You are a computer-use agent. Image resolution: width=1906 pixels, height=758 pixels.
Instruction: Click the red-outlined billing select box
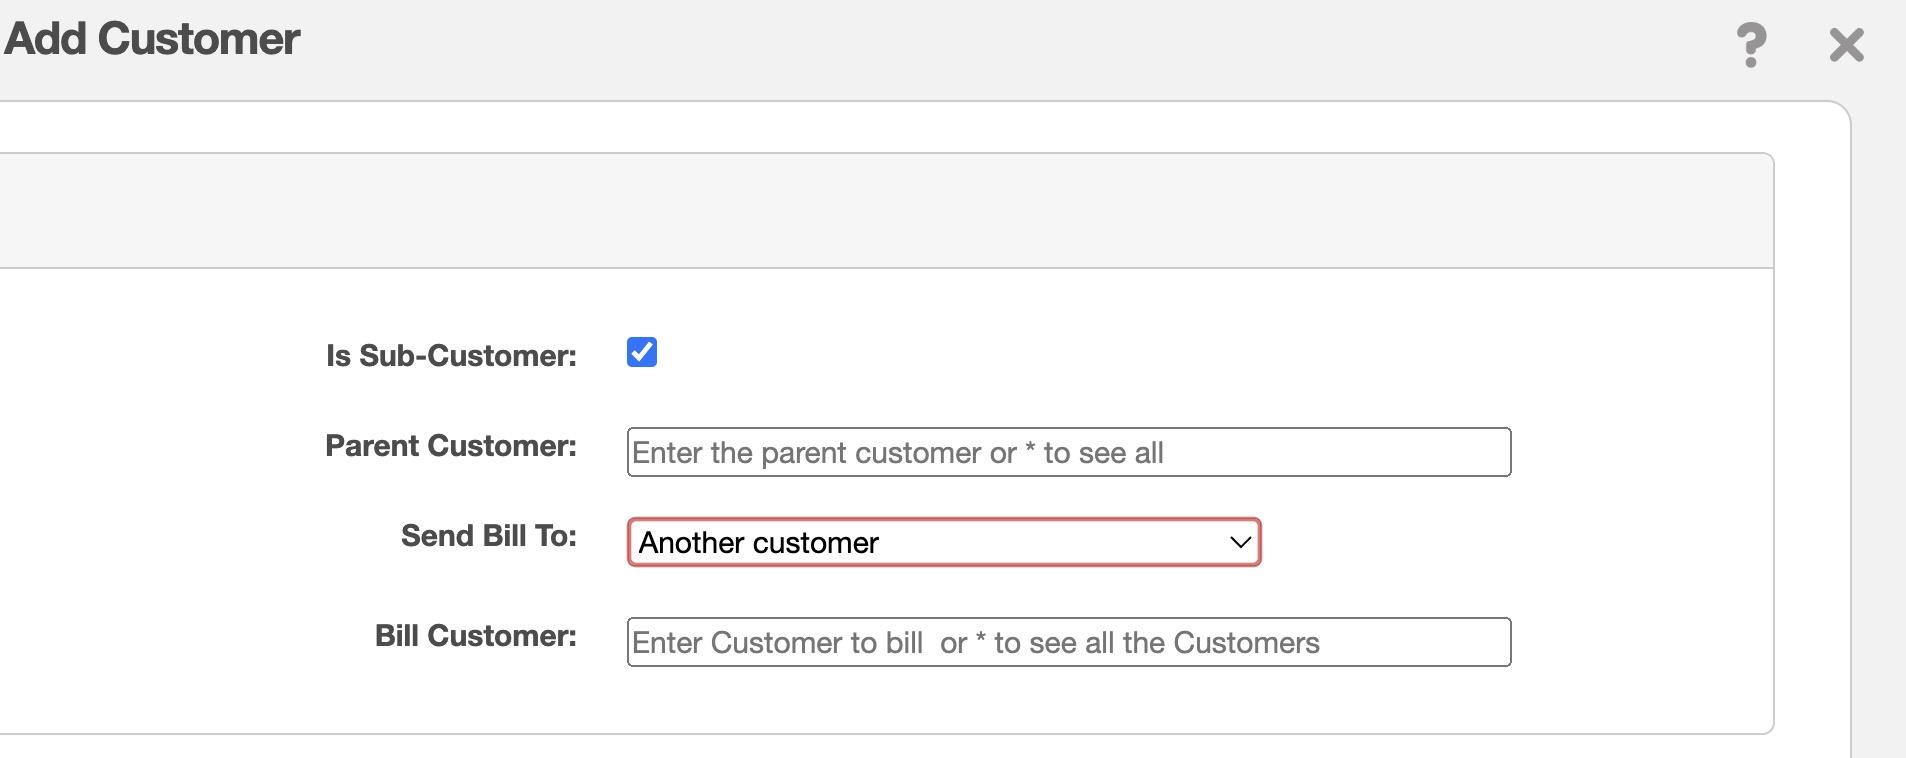pos(943,542)
